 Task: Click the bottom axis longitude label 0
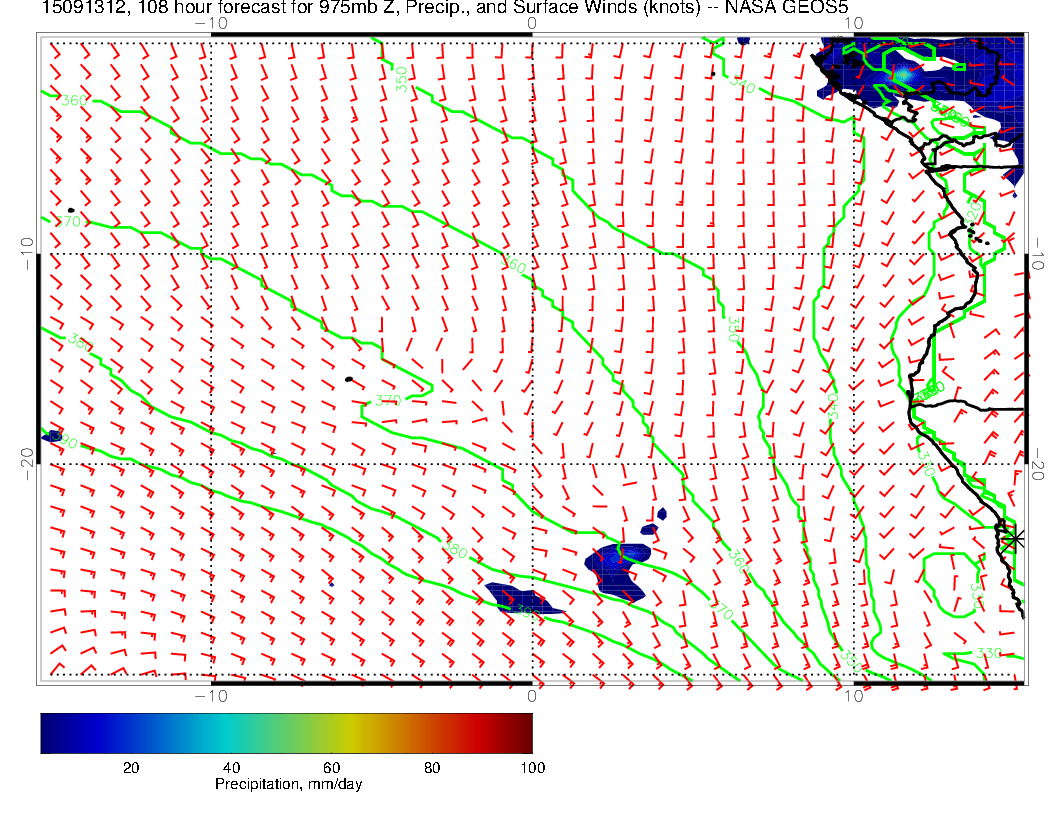(x=532, y=695)
